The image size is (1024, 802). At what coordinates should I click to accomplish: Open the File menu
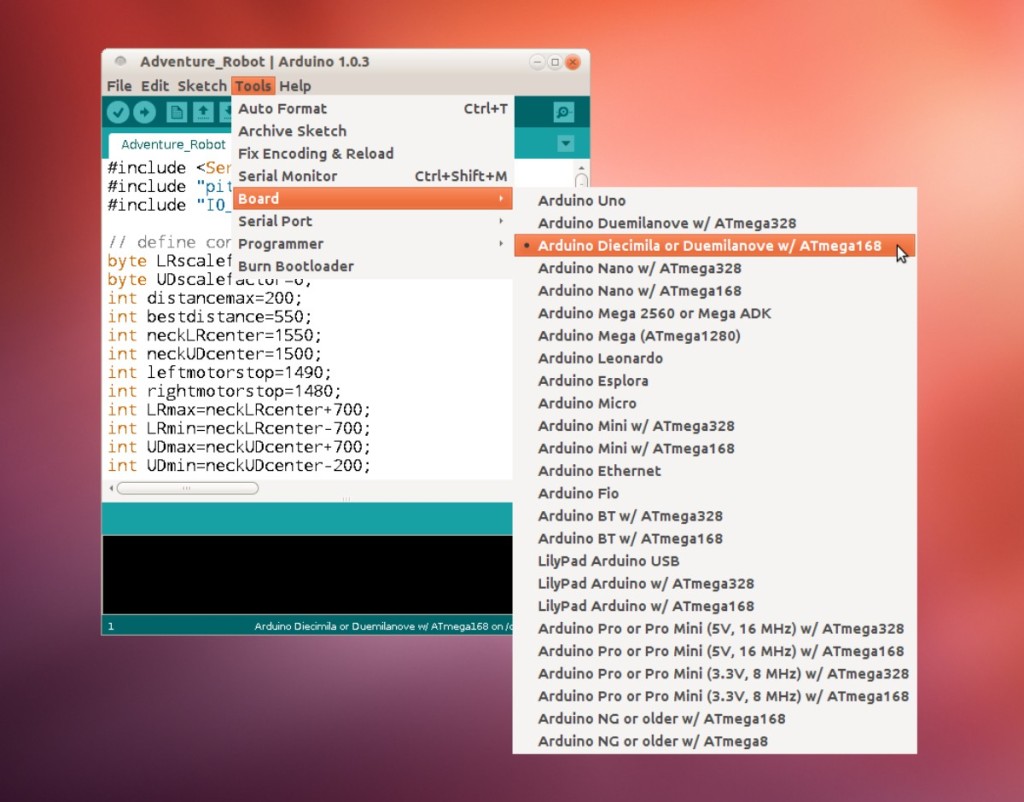click(119, 86)
